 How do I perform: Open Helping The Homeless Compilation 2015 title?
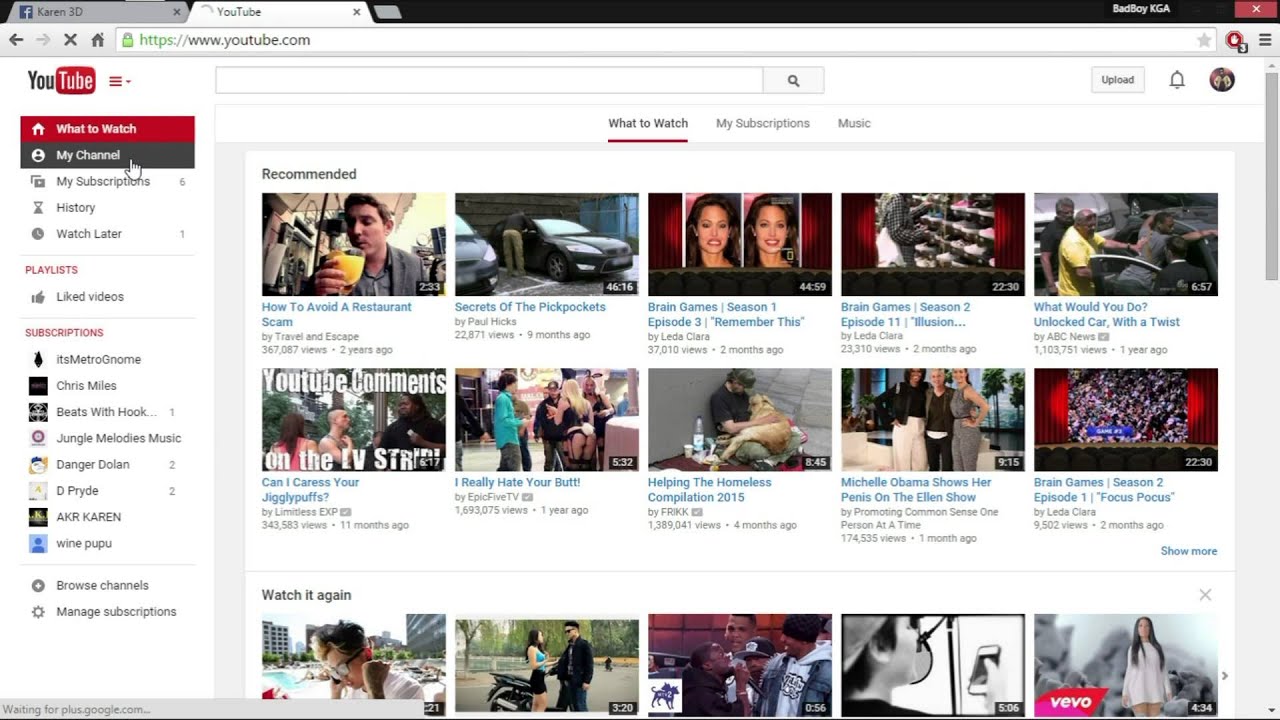[710, 489]
